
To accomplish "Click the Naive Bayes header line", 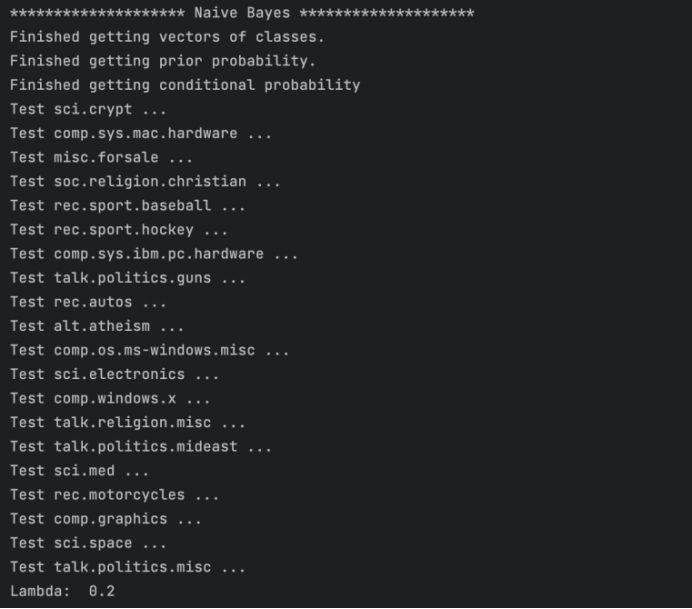I will 241,13.
